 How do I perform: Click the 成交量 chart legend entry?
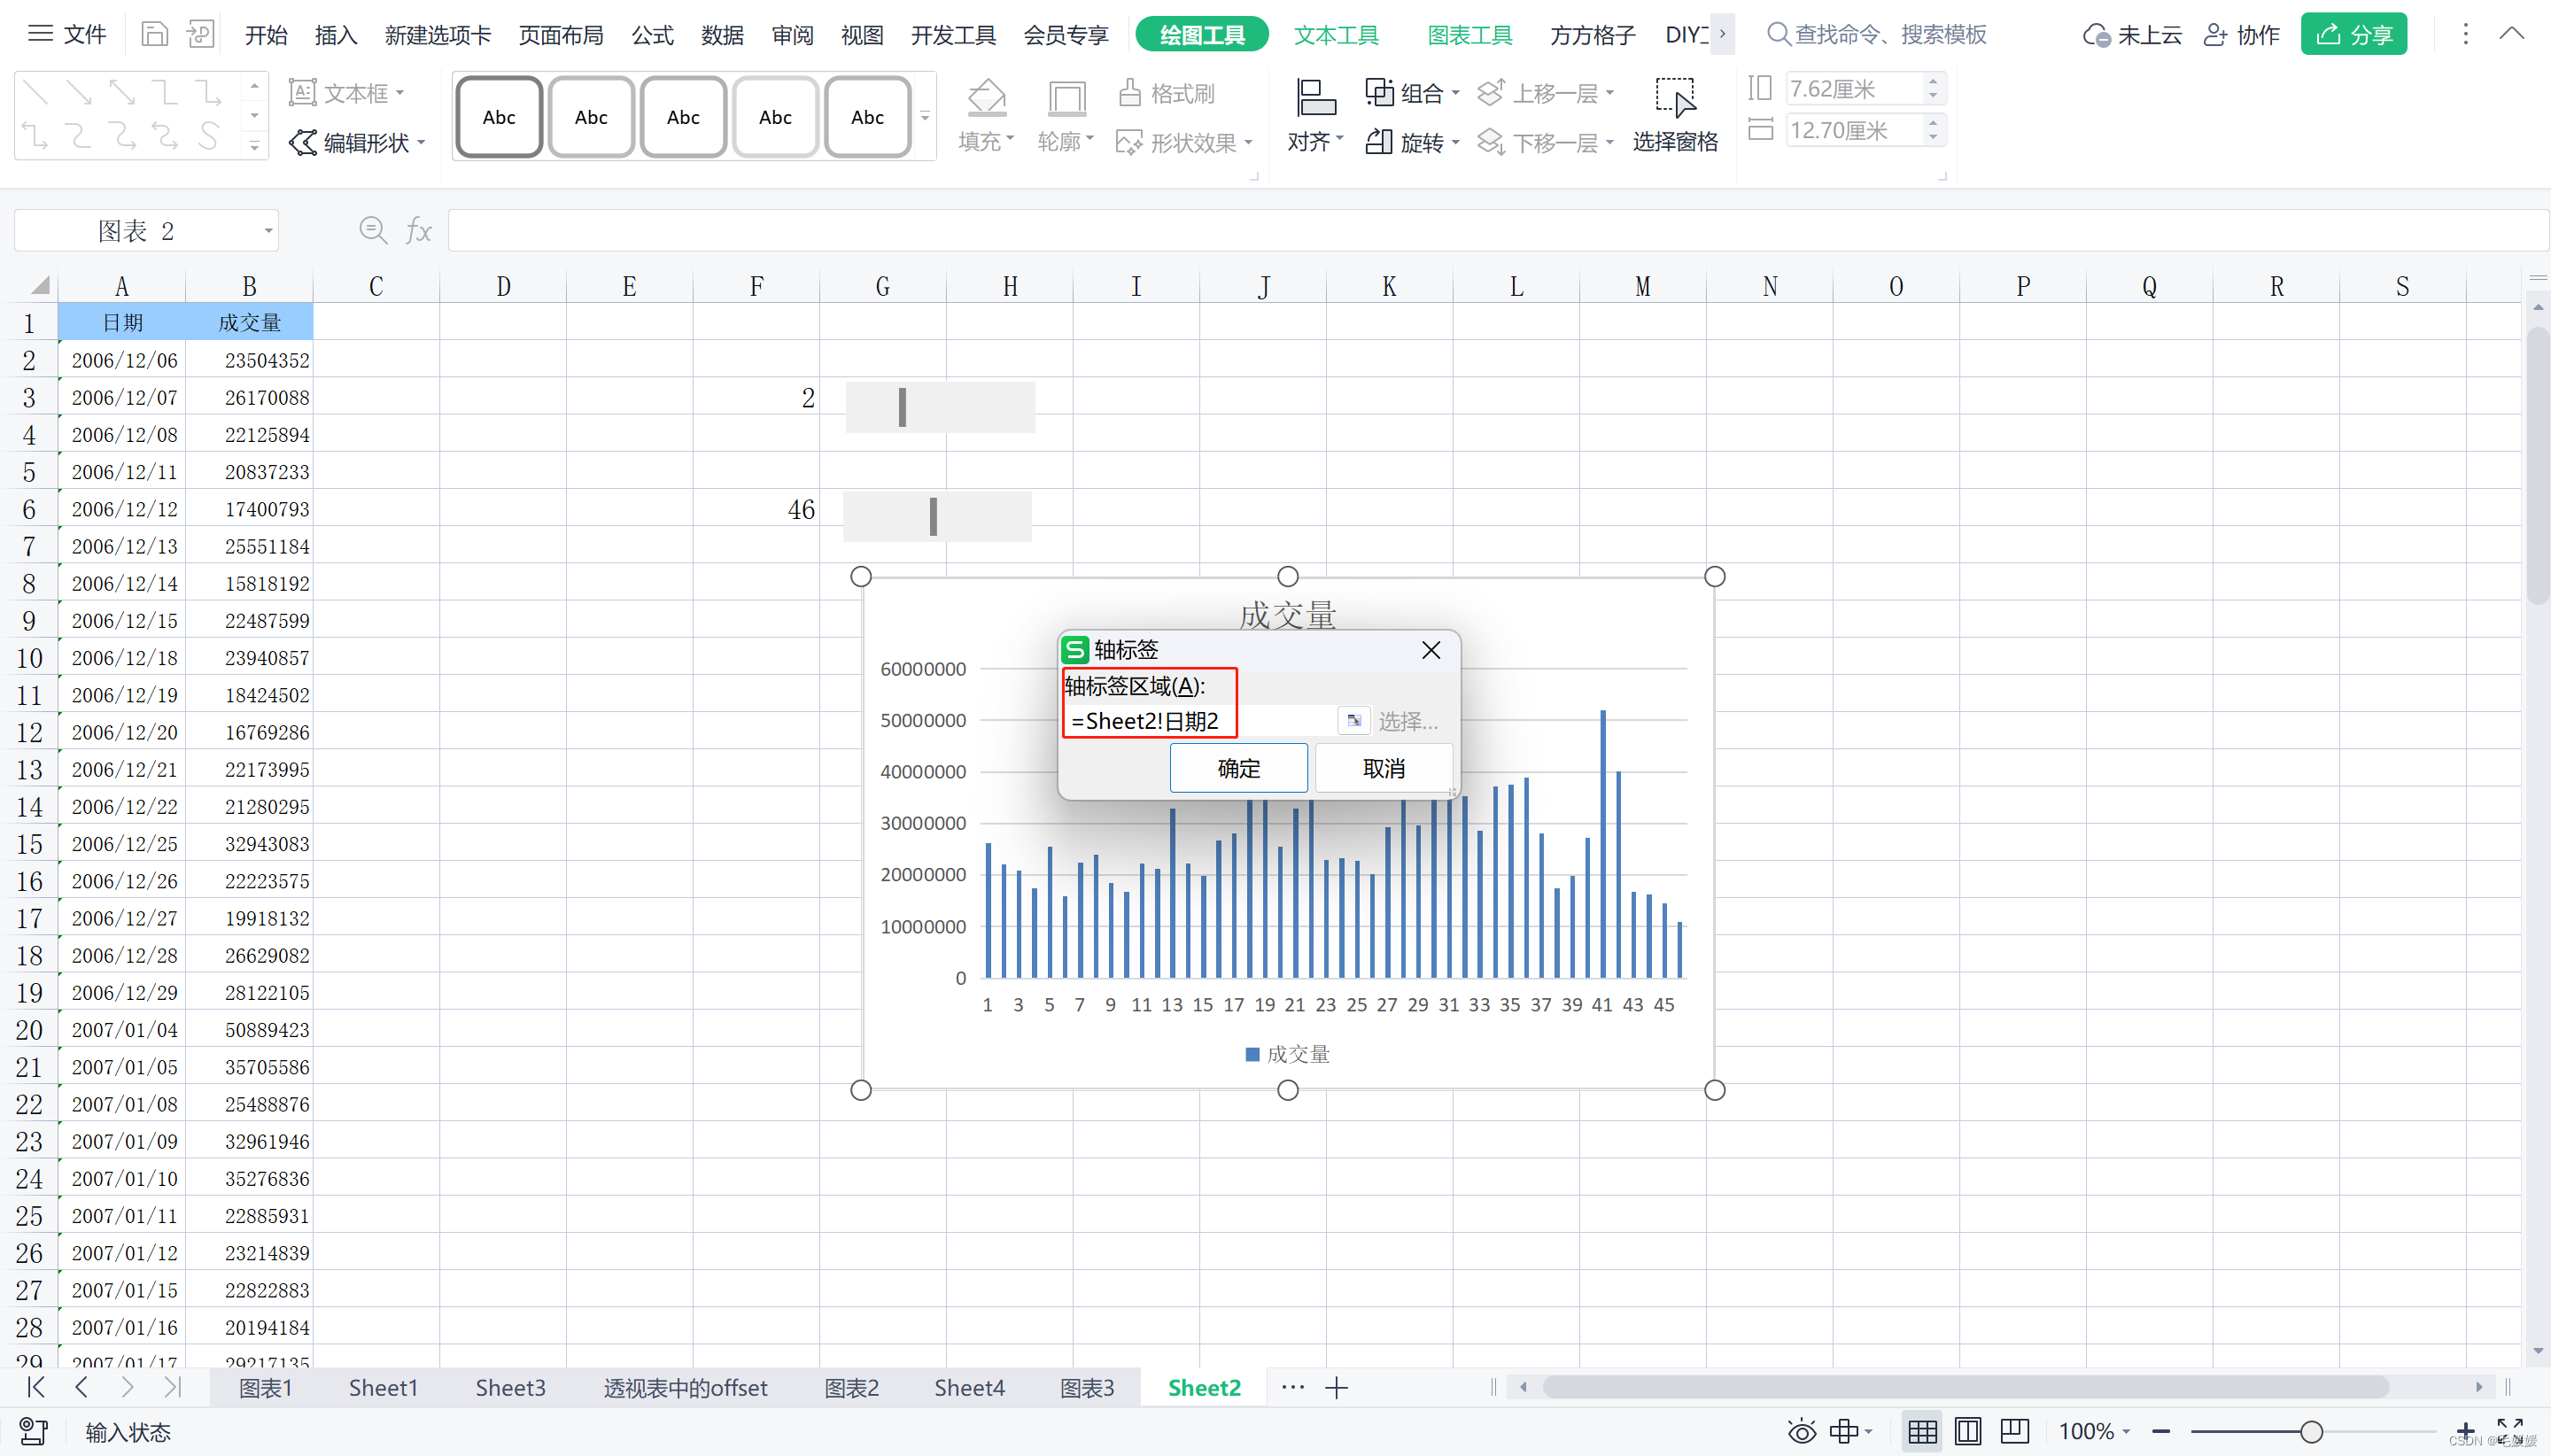[1287, 1054]
